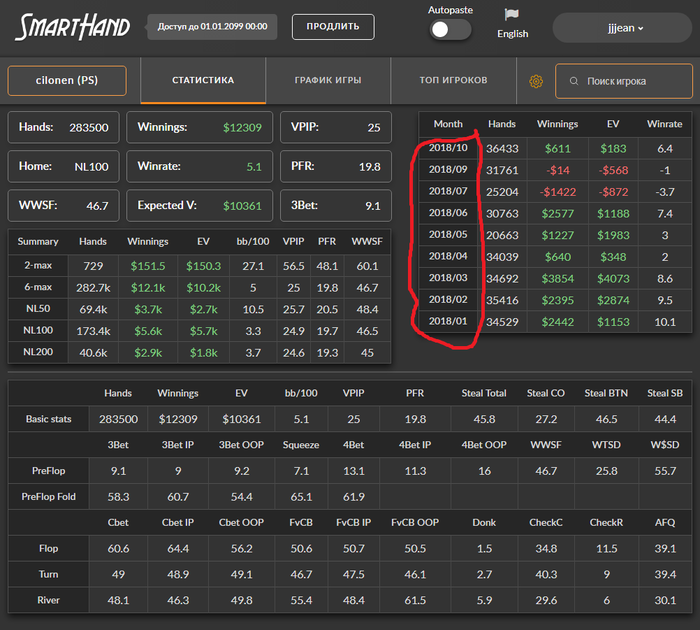Open settings via the gear icon

tap(535, 81)
